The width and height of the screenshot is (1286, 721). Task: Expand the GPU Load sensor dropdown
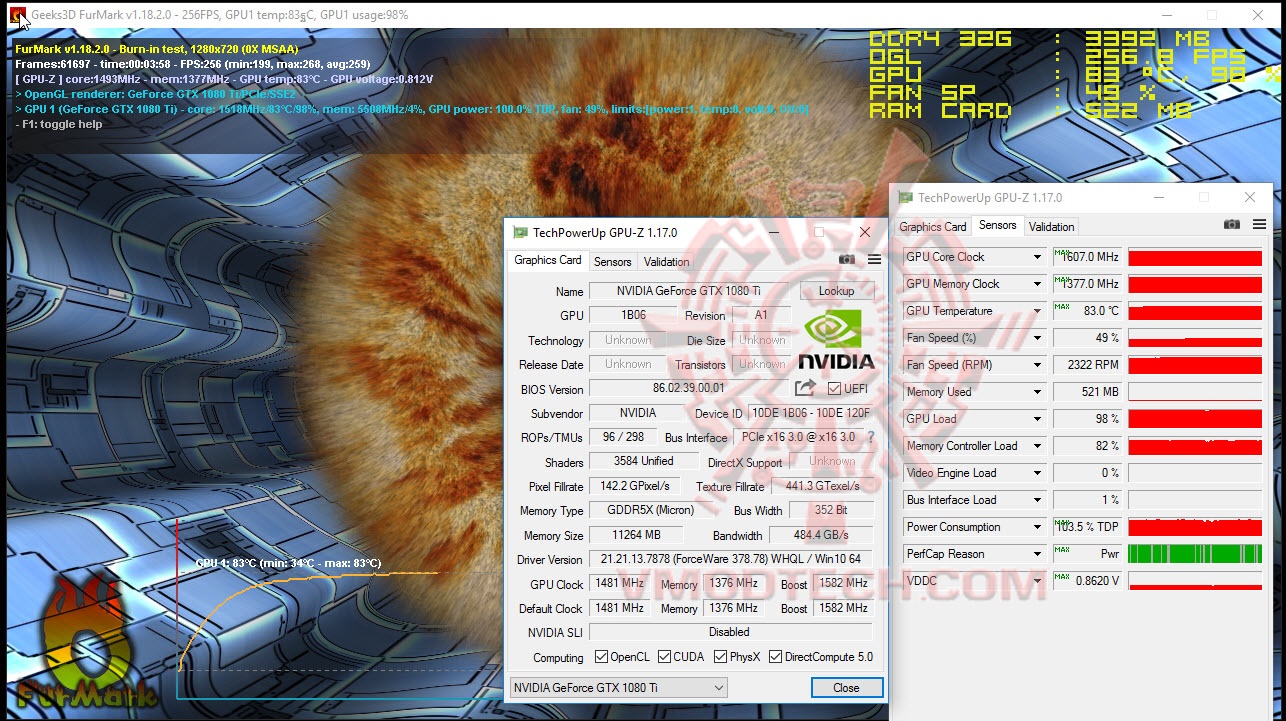(x=1037, y=419)
